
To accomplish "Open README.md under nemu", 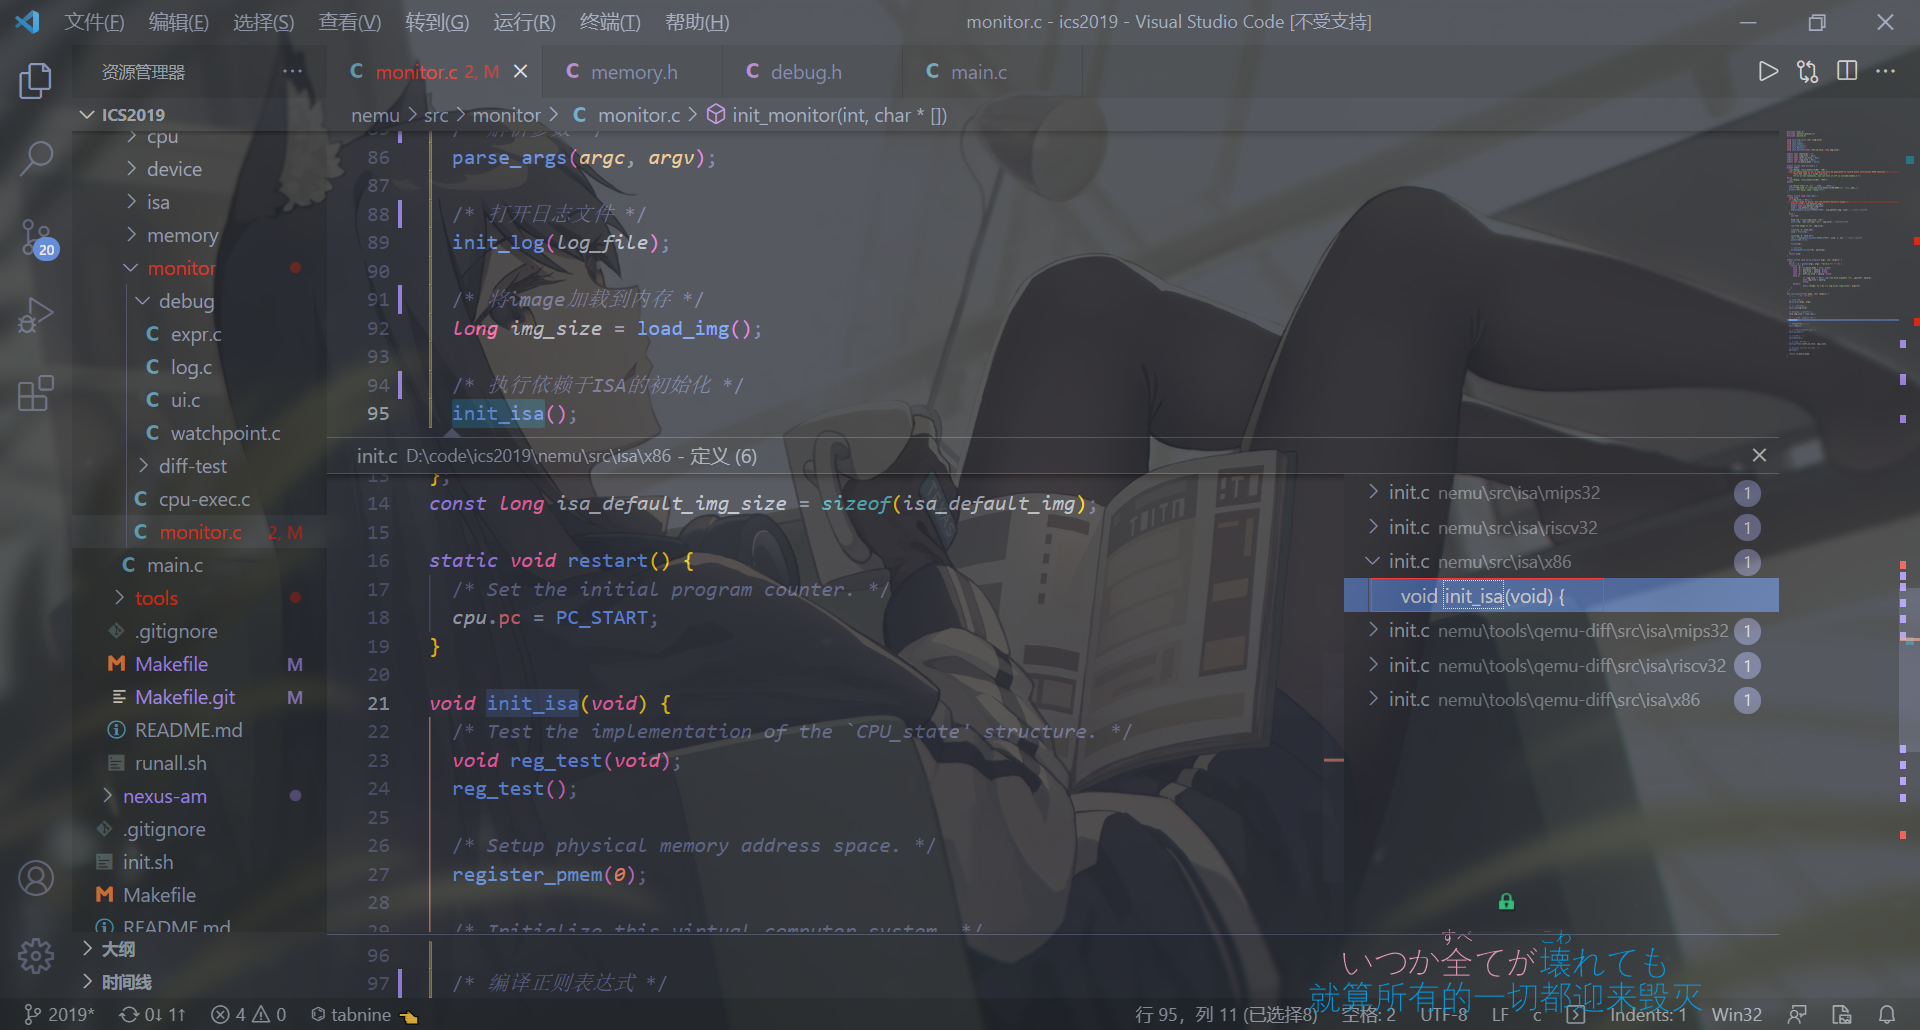I will click(x=200, y=730).
